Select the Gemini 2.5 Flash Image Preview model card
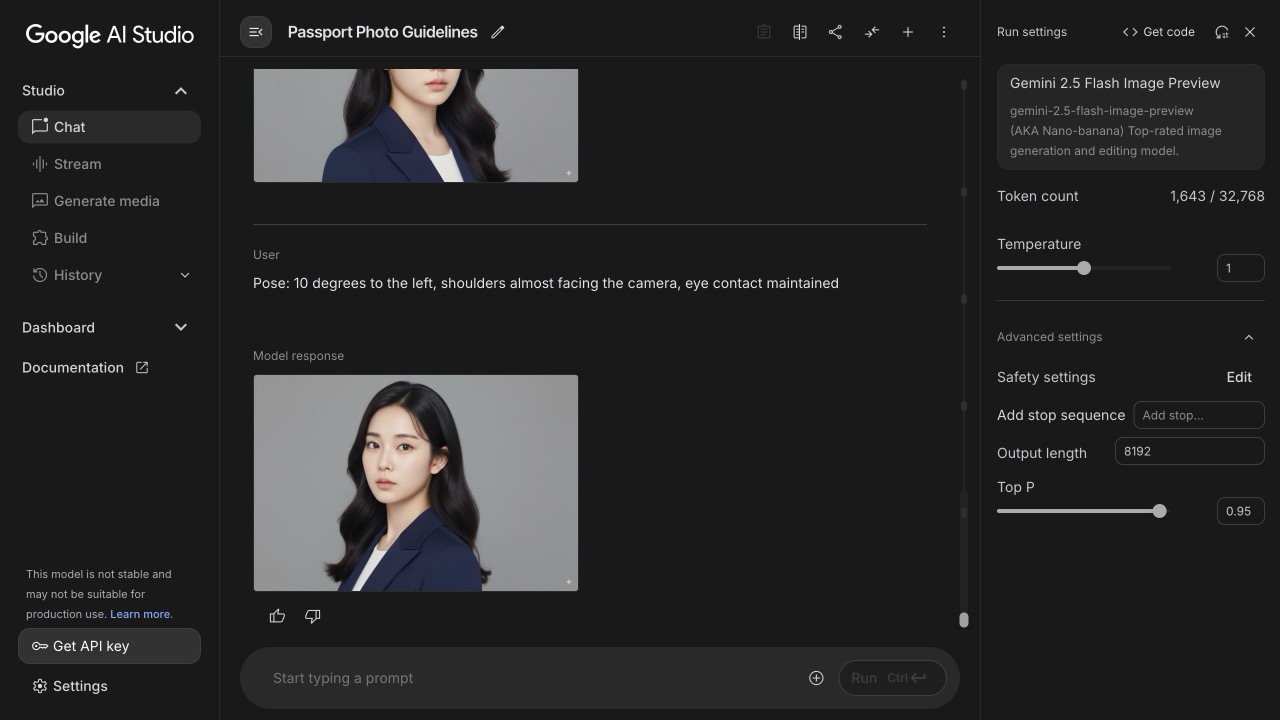Viewport: 1280px width, 720px height. (x=1131, y=117)
